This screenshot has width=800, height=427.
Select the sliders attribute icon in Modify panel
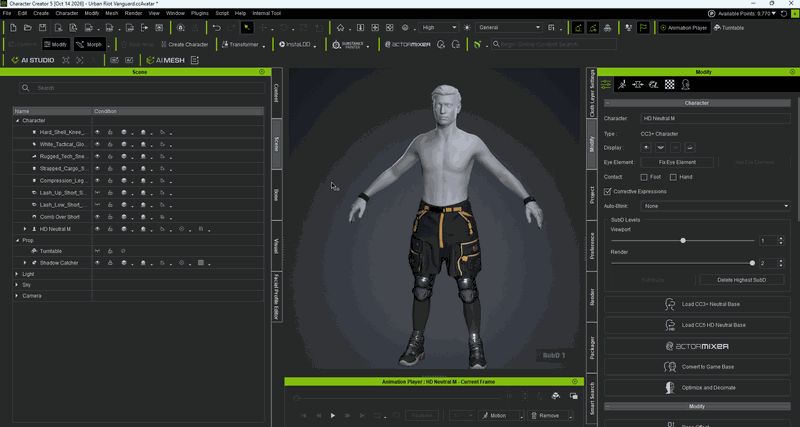606,85
